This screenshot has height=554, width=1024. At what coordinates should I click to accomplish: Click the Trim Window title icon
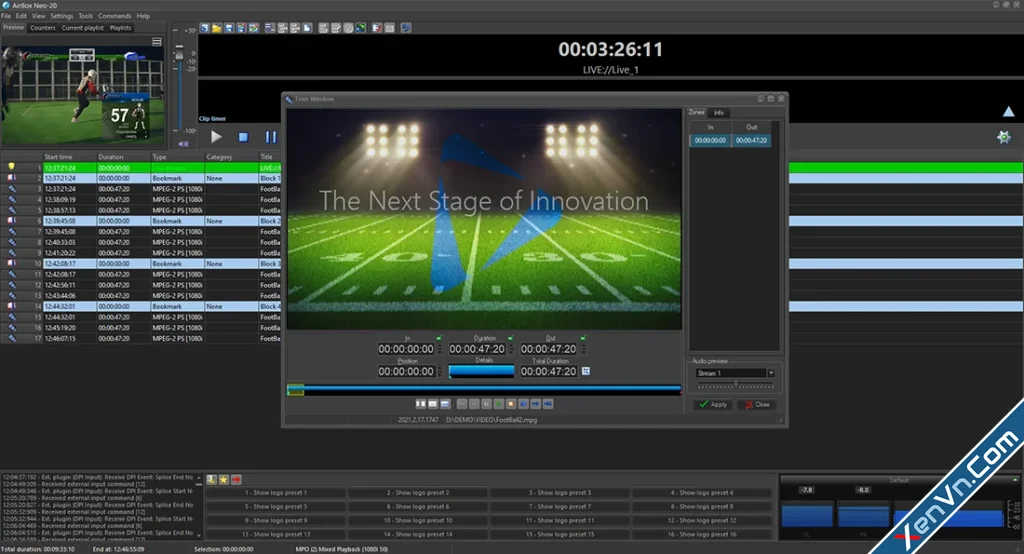click(x=289, y=99)
